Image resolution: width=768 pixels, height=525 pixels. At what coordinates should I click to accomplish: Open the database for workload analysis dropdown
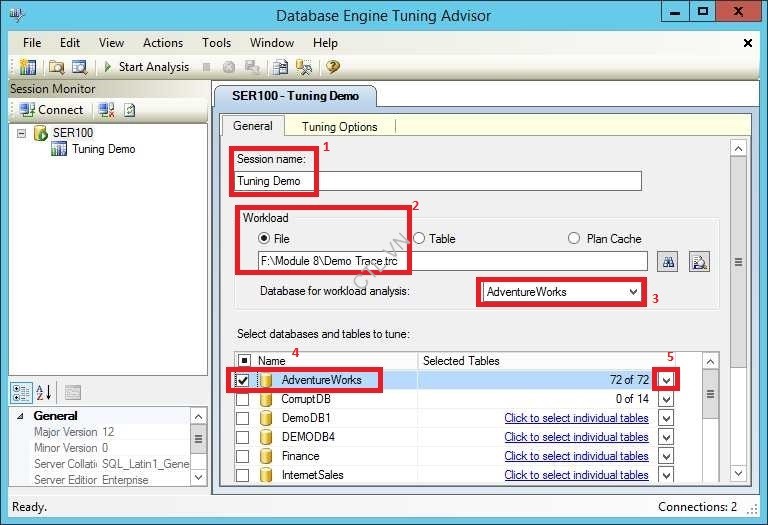pyautogui.click(x=633, y=292)
